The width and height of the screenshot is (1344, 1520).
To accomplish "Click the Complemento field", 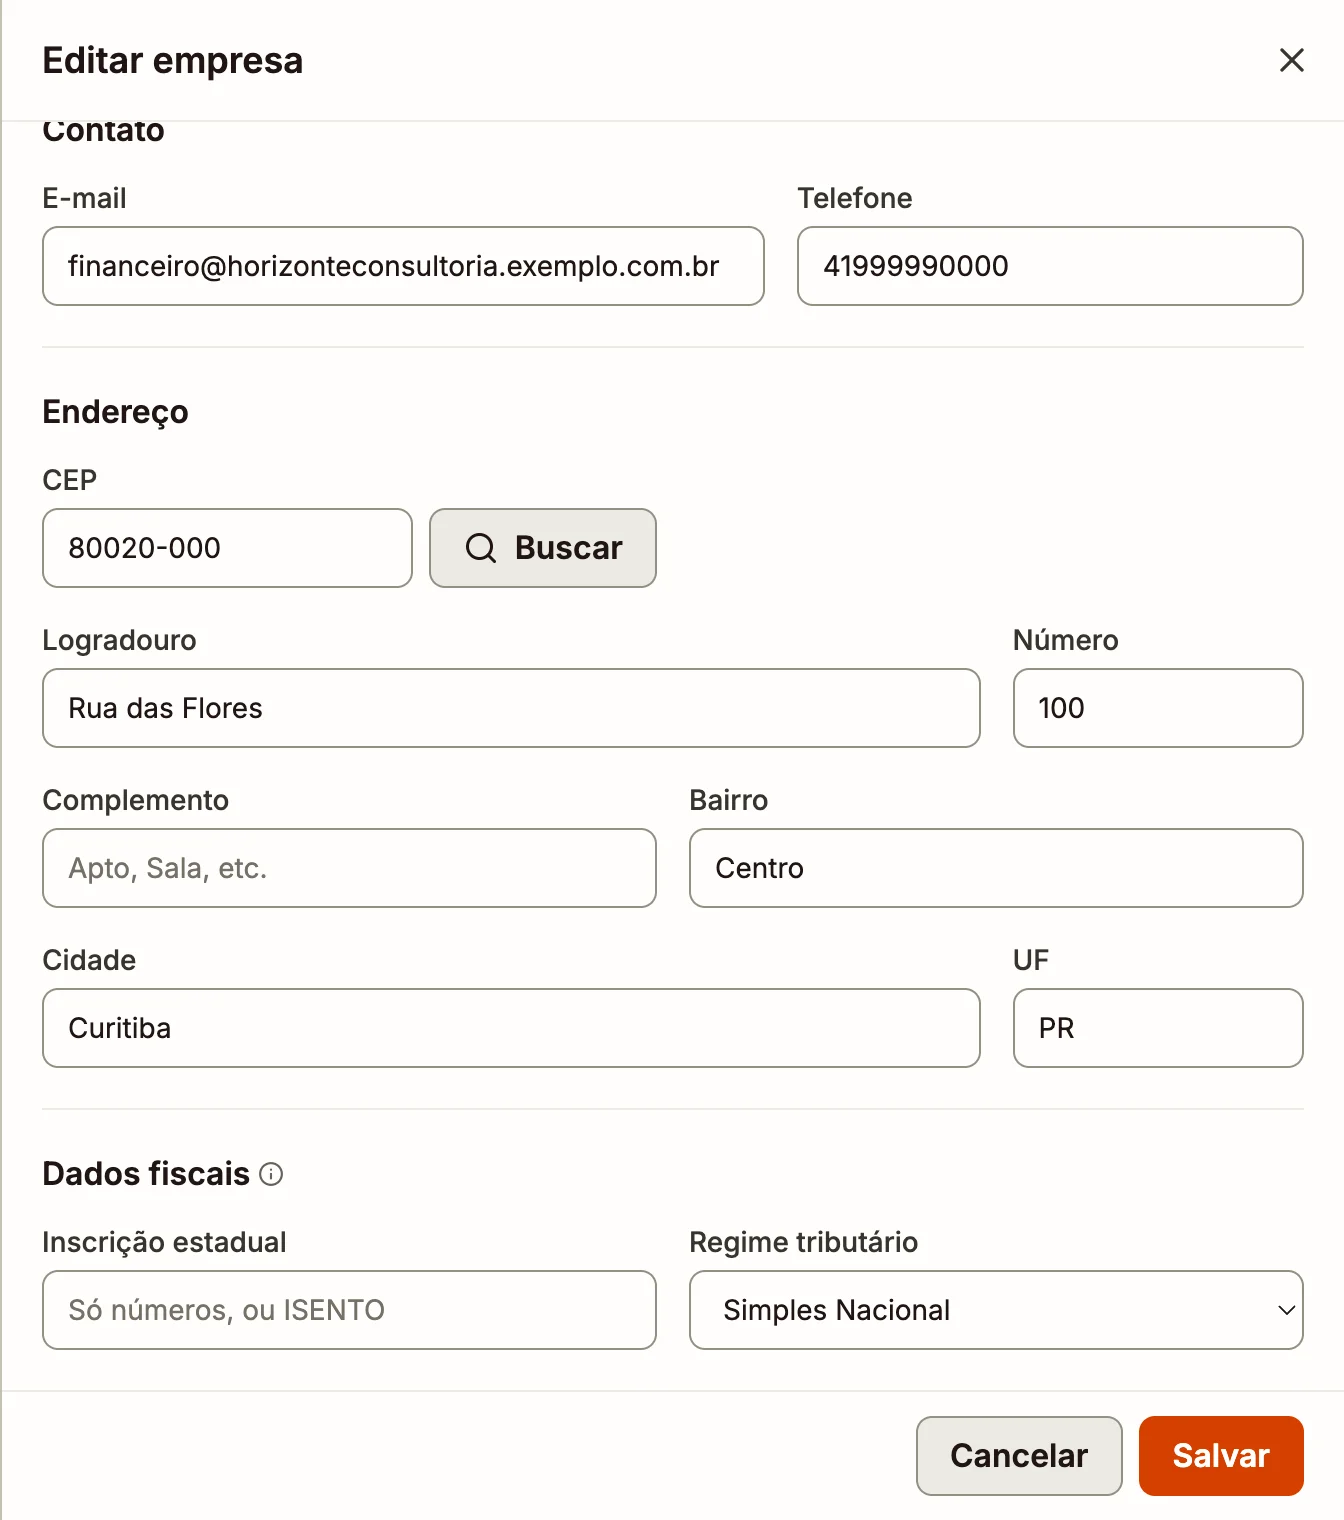I will pyautogui.click(x=349, y=868).
